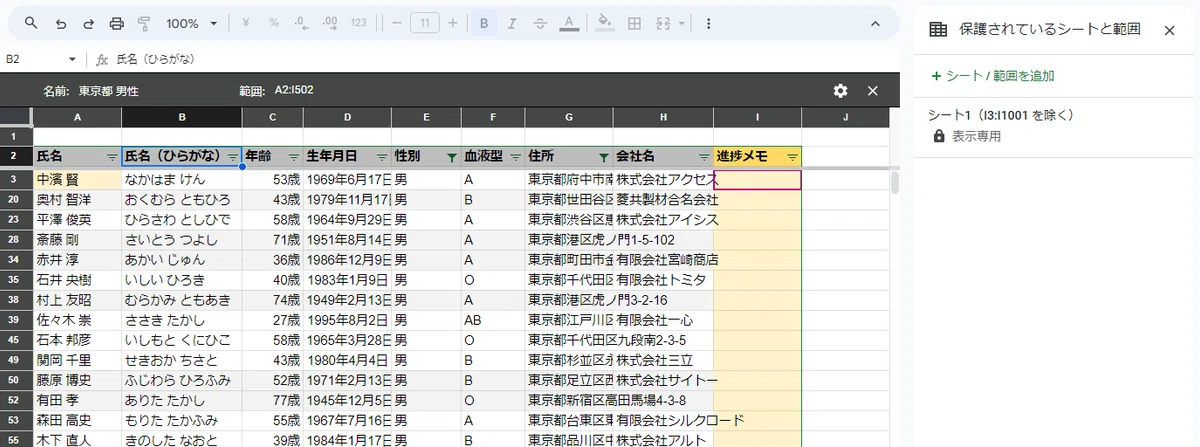Image resolution: width=1200 pixels, height=447 pixels.
Task: Open the active filter on 住所 column
Action: point(603,158)
